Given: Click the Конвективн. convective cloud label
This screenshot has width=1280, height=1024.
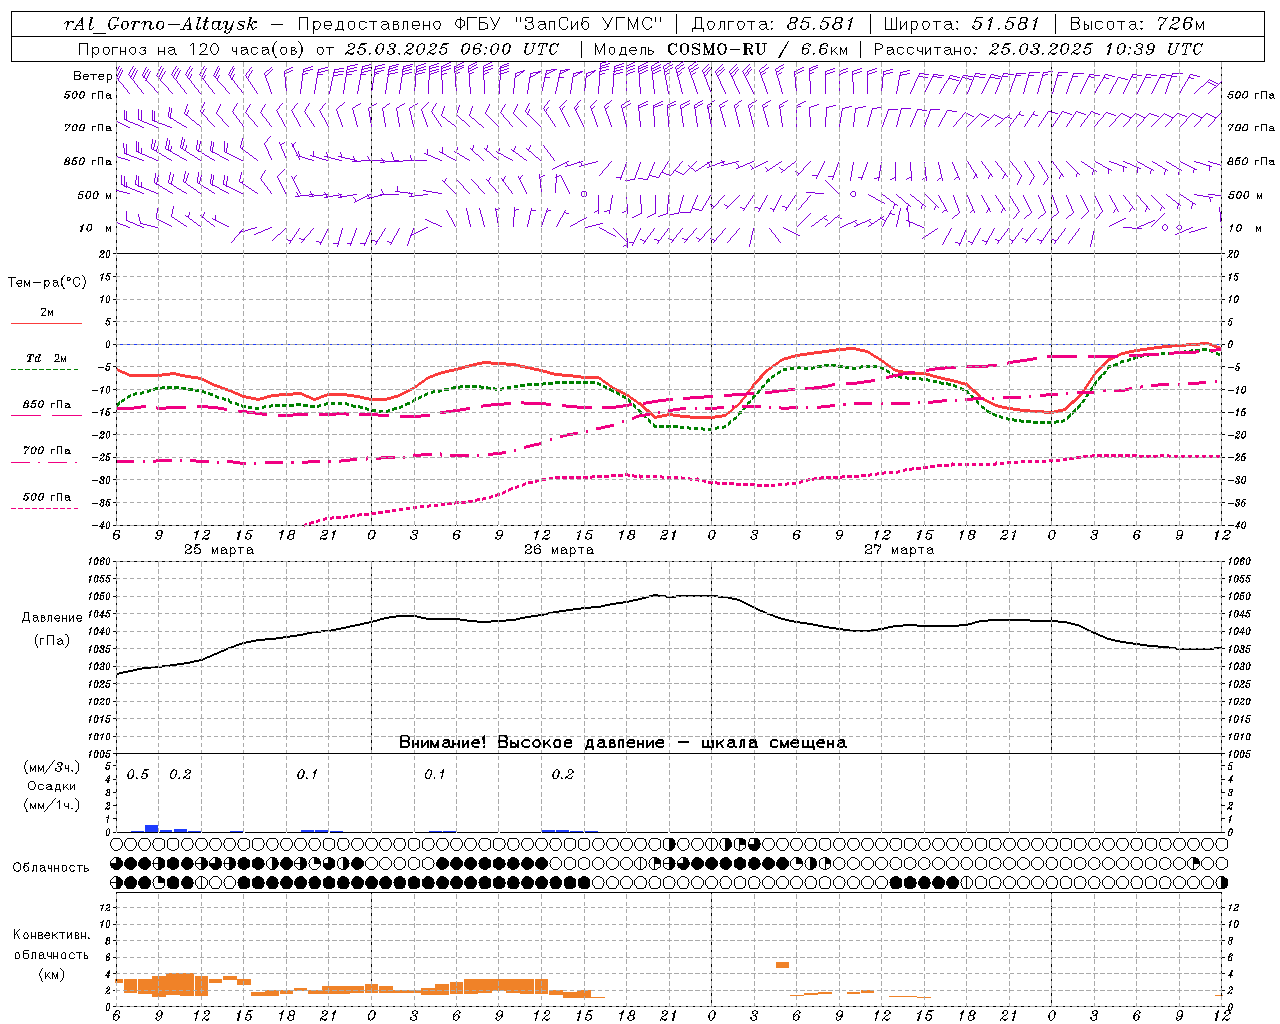Looking at the screenshot, I should (51, 934).
